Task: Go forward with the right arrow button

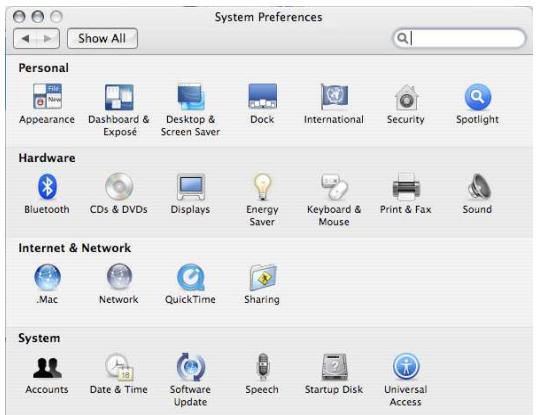Action: click(48, 39)
